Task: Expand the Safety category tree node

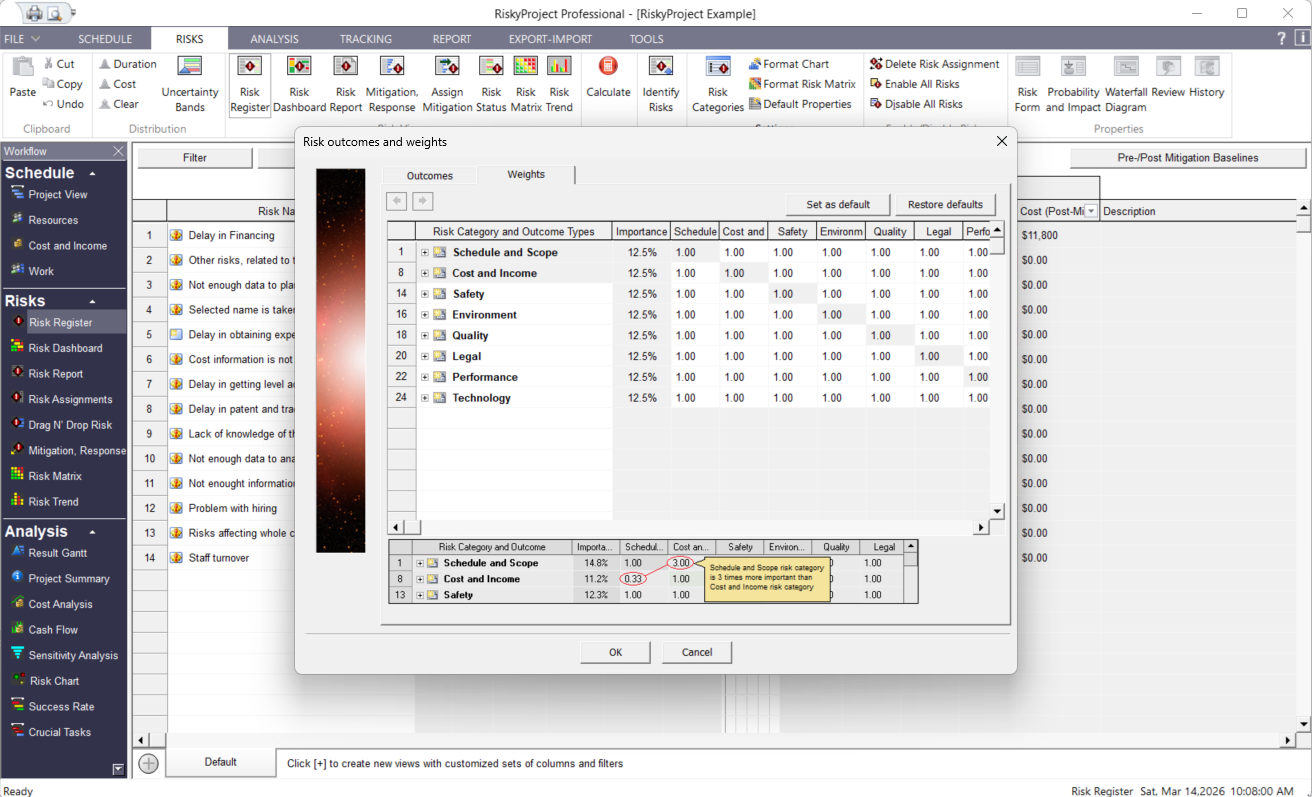Action: [425, 294]
